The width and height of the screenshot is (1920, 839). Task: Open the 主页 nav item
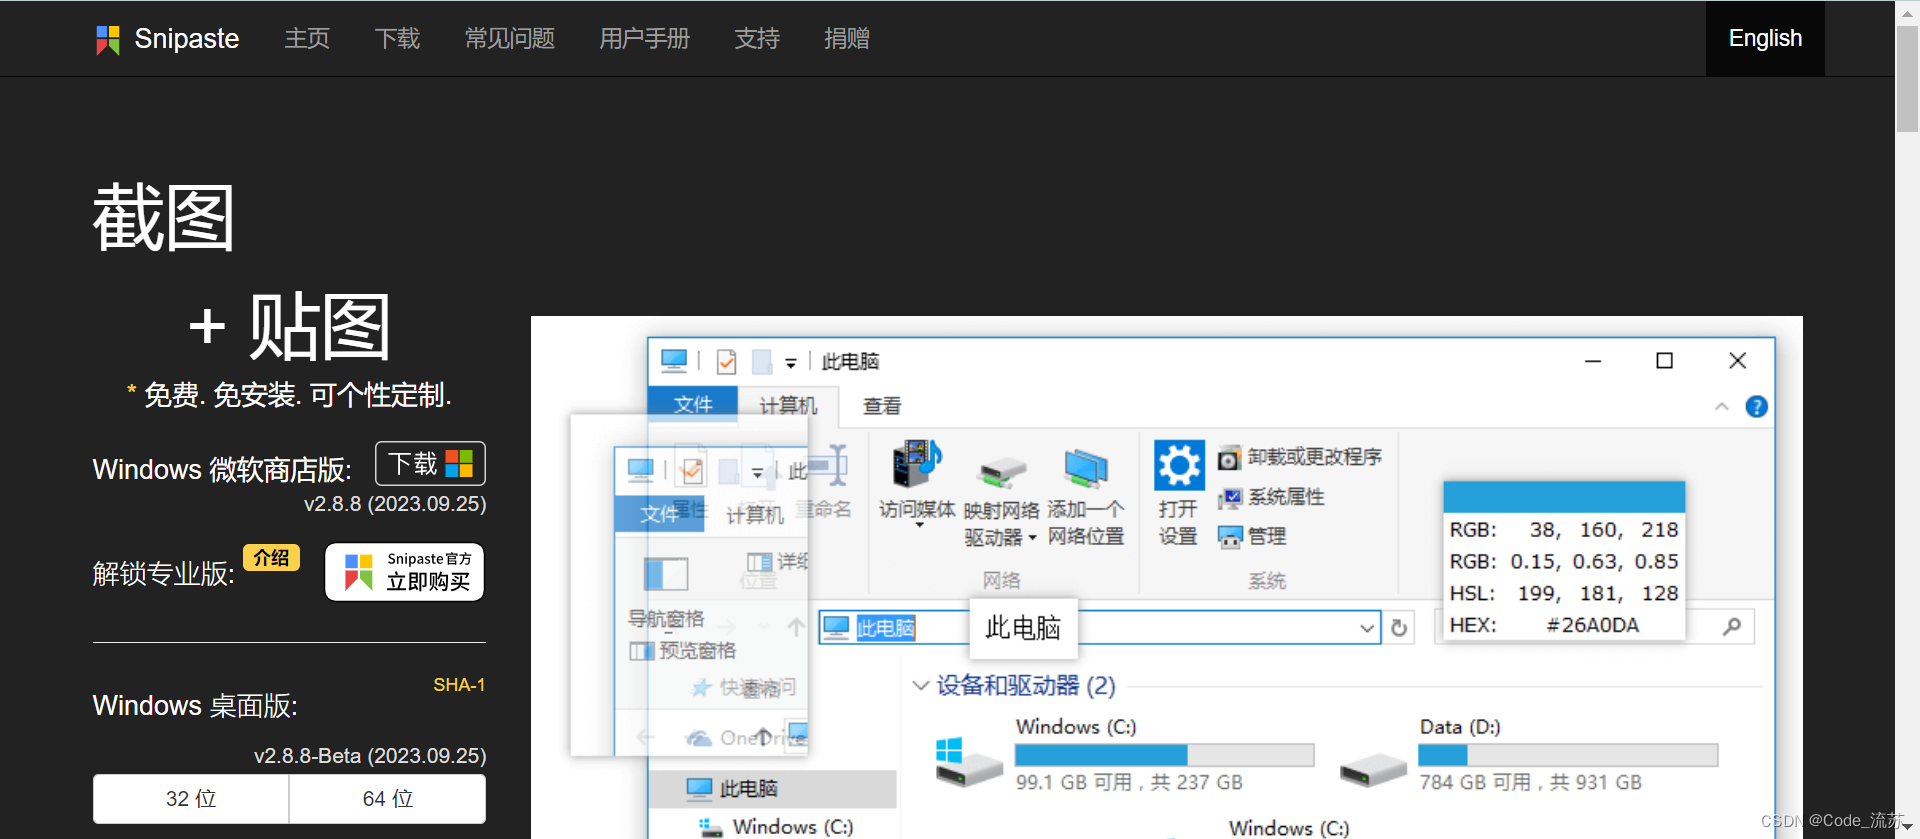307,39
